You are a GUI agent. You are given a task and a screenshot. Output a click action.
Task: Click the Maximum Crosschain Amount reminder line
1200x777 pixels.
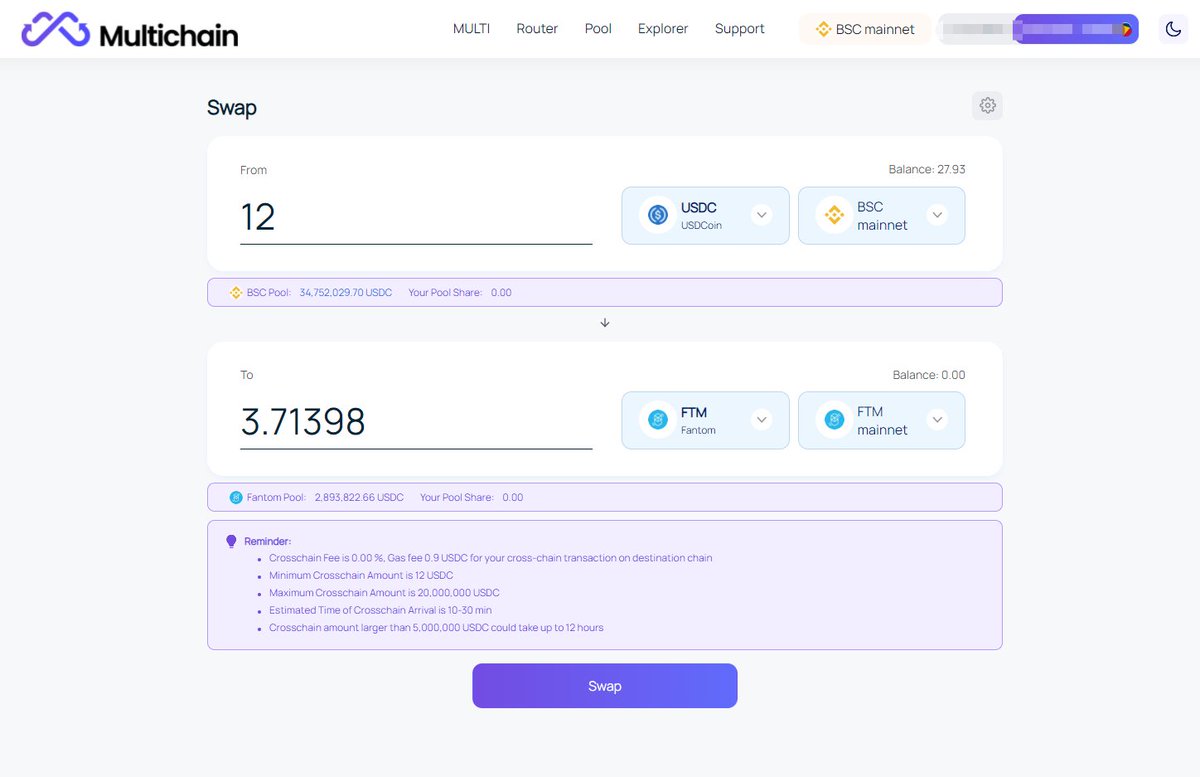click(x=384, y=593)
